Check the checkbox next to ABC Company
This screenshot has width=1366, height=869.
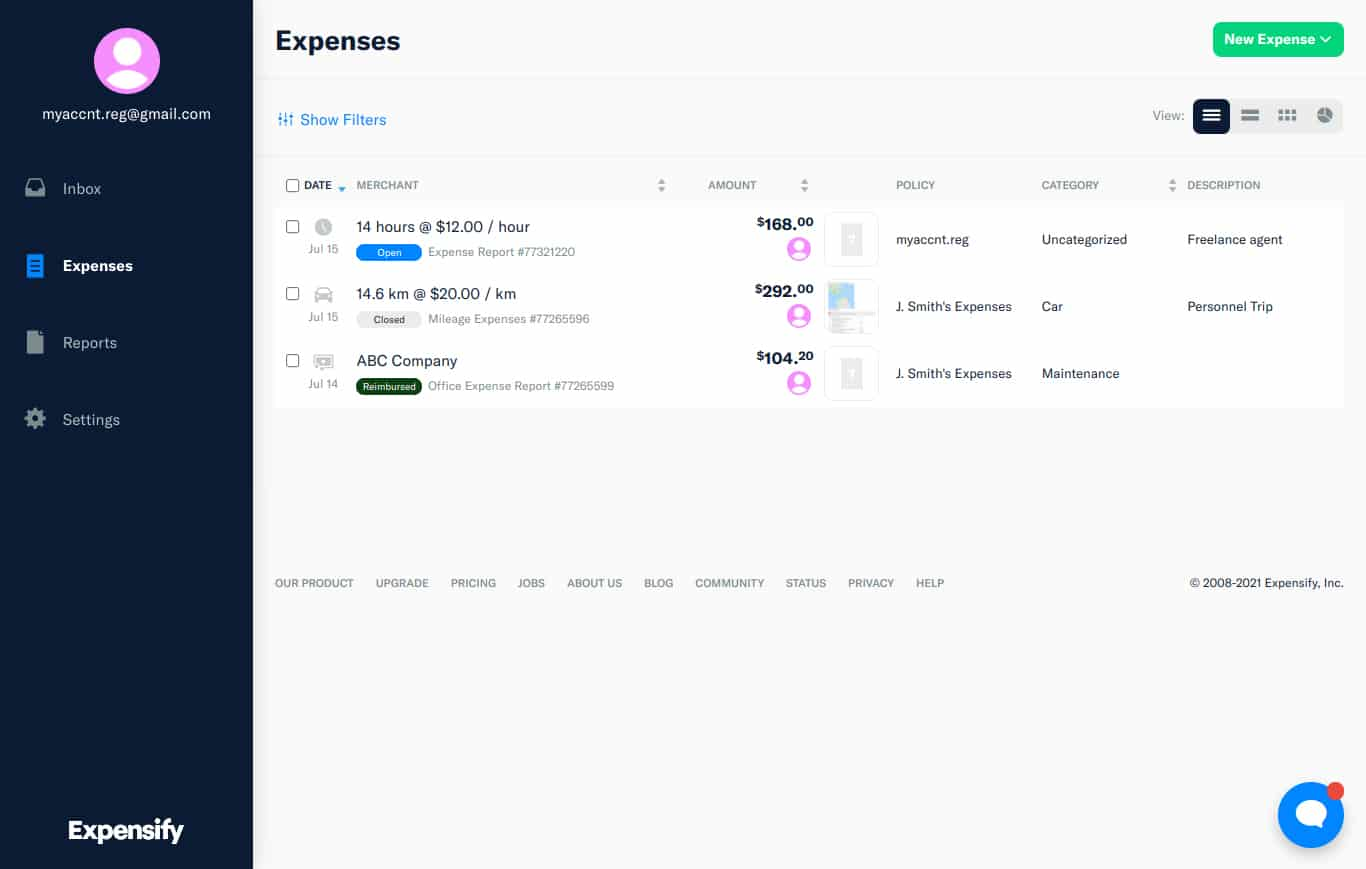click(292, 360)
